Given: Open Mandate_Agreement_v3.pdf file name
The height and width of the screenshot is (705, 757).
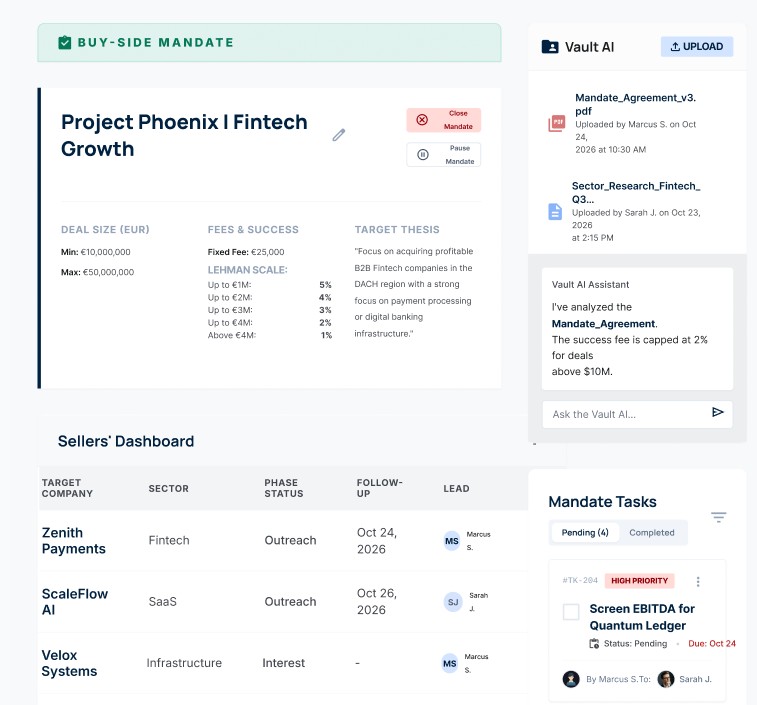Looking at the screenshot, I should point(635,104).
